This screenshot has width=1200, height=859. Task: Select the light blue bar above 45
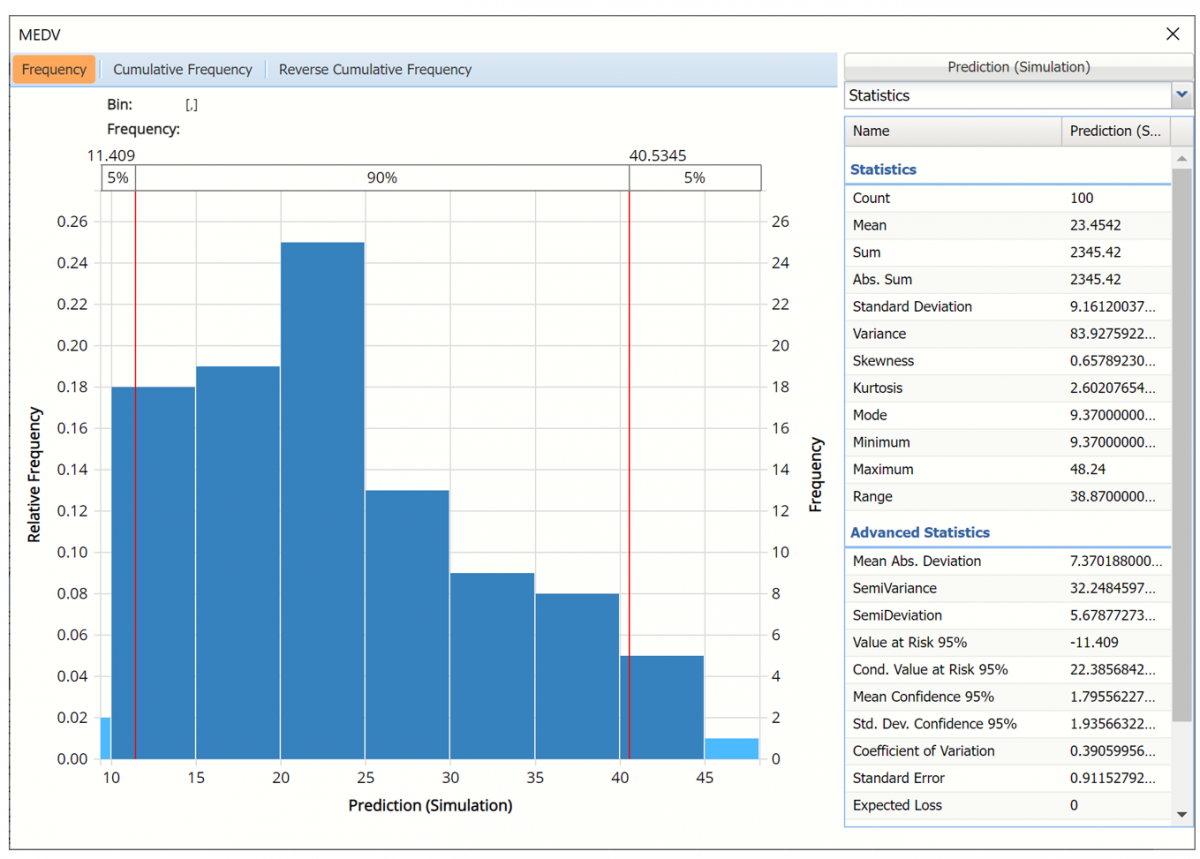(x=731, y=748)
